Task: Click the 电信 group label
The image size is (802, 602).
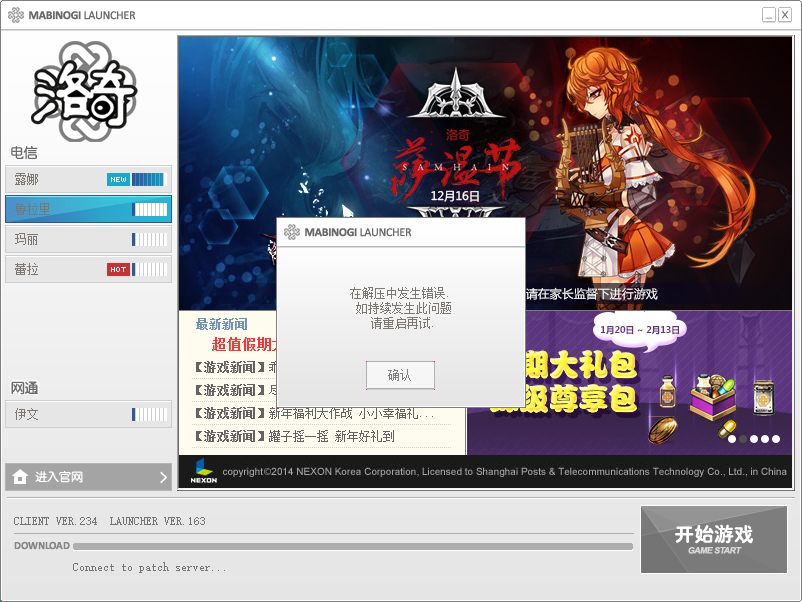Action: click(24, 152)
